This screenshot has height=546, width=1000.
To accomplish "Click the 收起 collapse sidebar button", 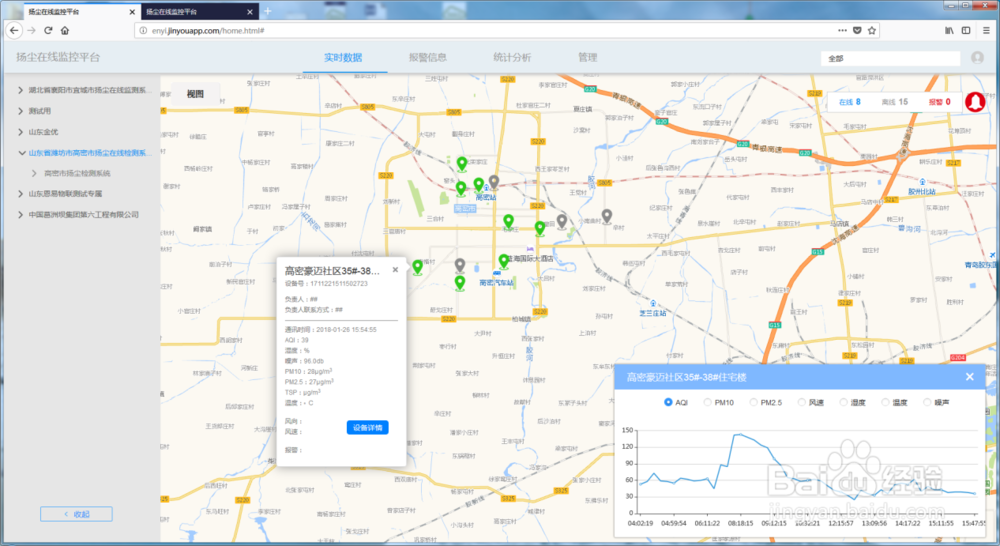I will (x=76, y=513).
